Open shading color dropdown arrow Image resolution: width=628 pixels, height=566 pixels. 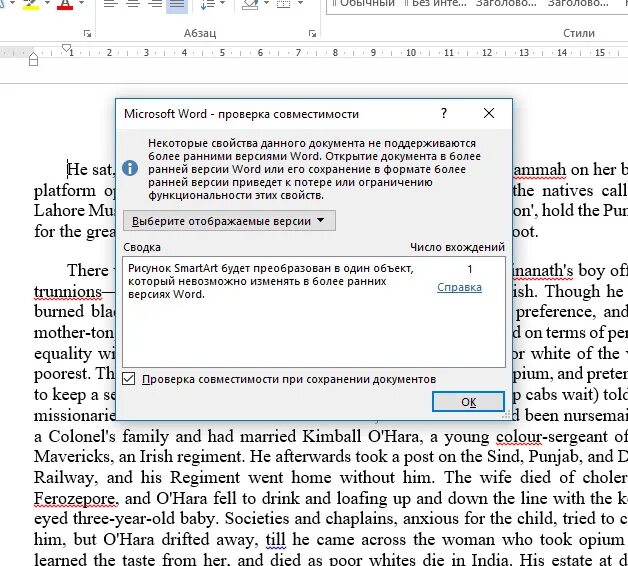click(266, 4)
